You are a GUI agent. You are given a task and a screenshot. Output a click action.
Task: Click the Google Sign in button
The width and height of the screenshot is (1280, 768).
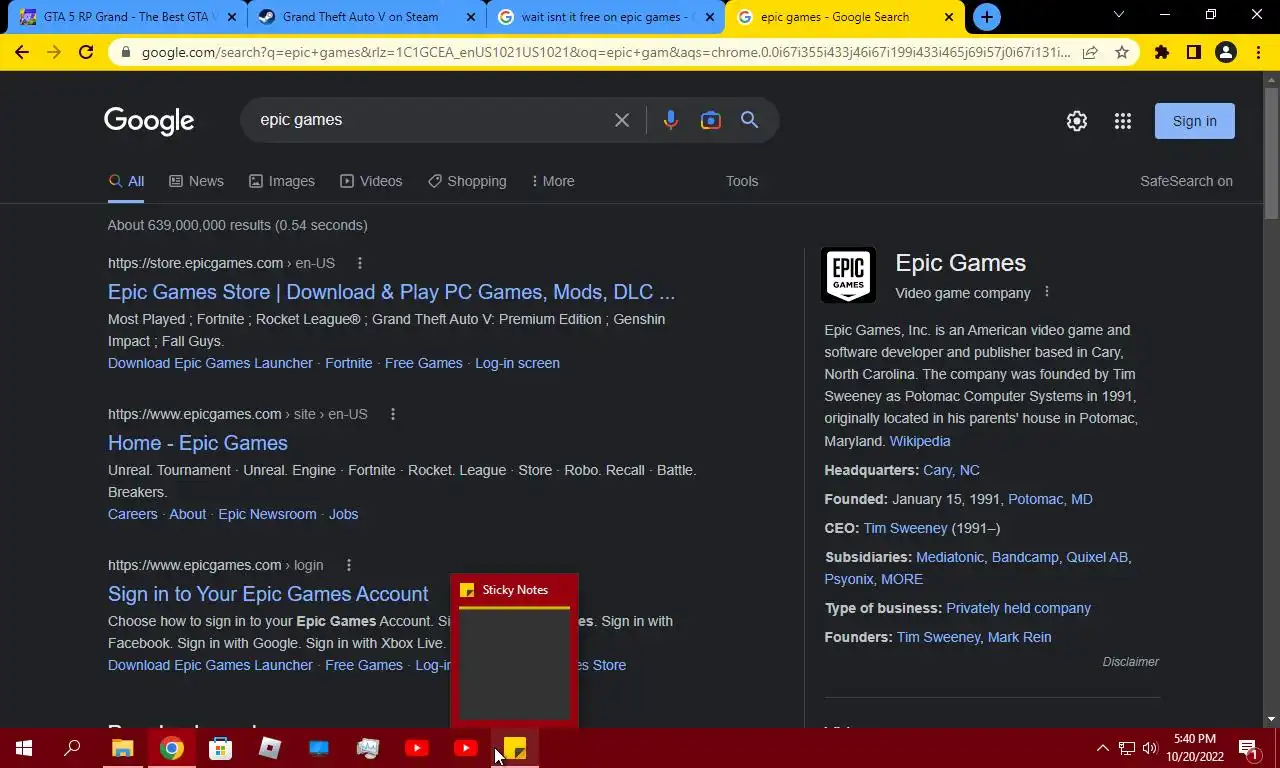point(1195,121)
